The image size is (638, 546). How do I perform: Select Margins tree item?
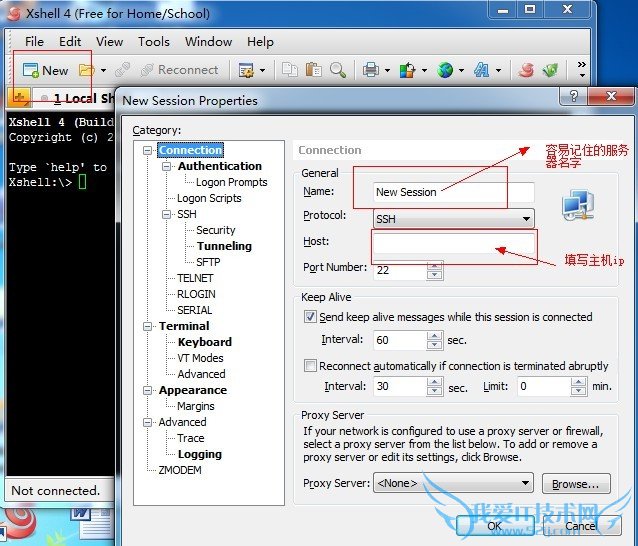tap(196, 406)
